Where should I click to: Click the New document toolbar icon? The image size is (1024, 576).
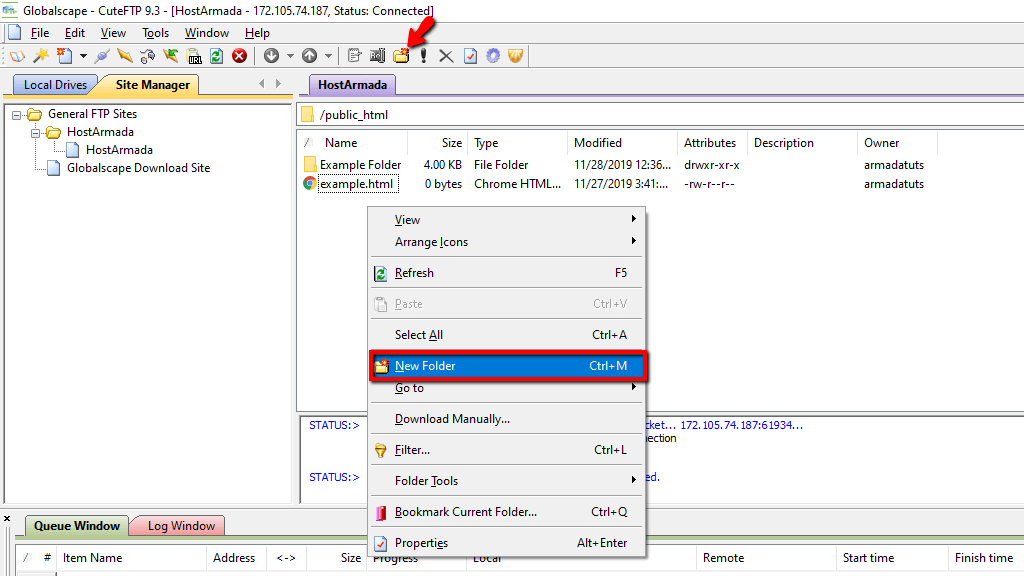click(64, 56)
